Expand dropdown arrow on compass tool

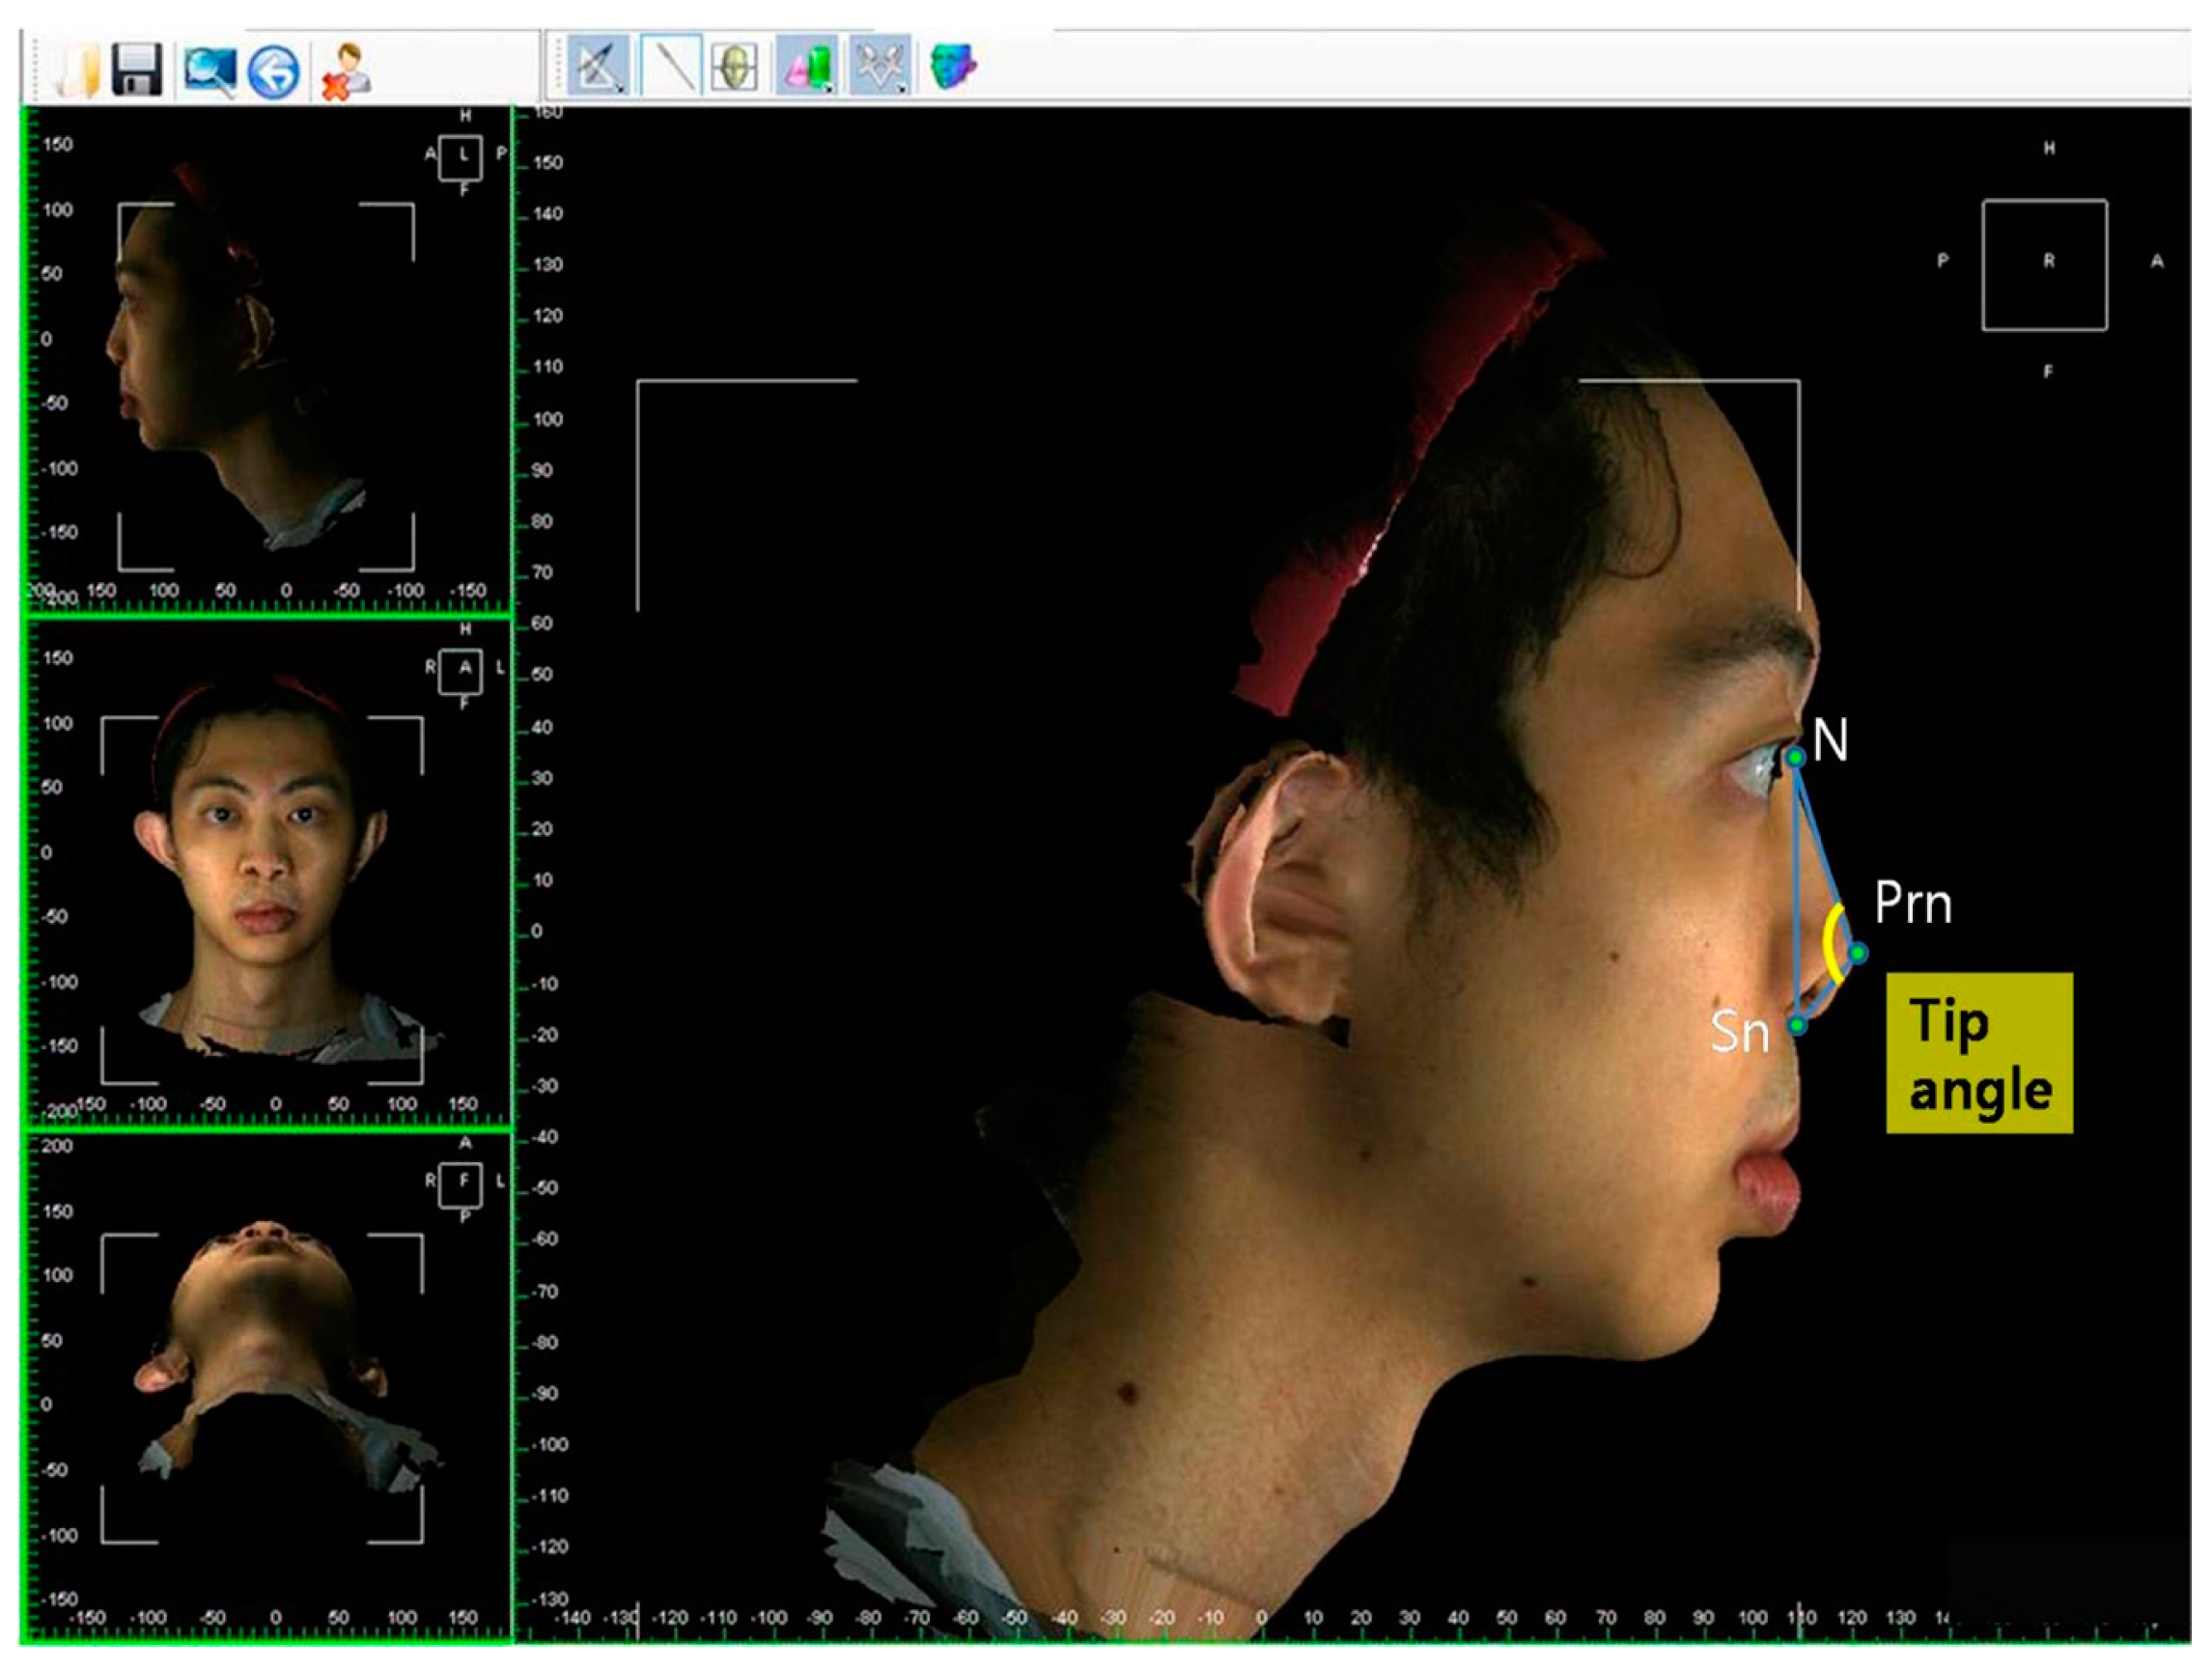[x=621, y=89]
